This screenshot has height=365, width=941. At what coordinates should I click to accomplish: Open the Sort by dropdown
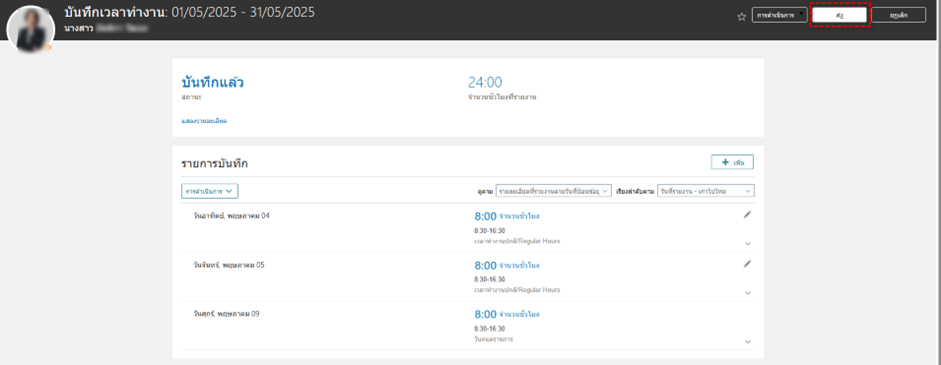[706, 191]
